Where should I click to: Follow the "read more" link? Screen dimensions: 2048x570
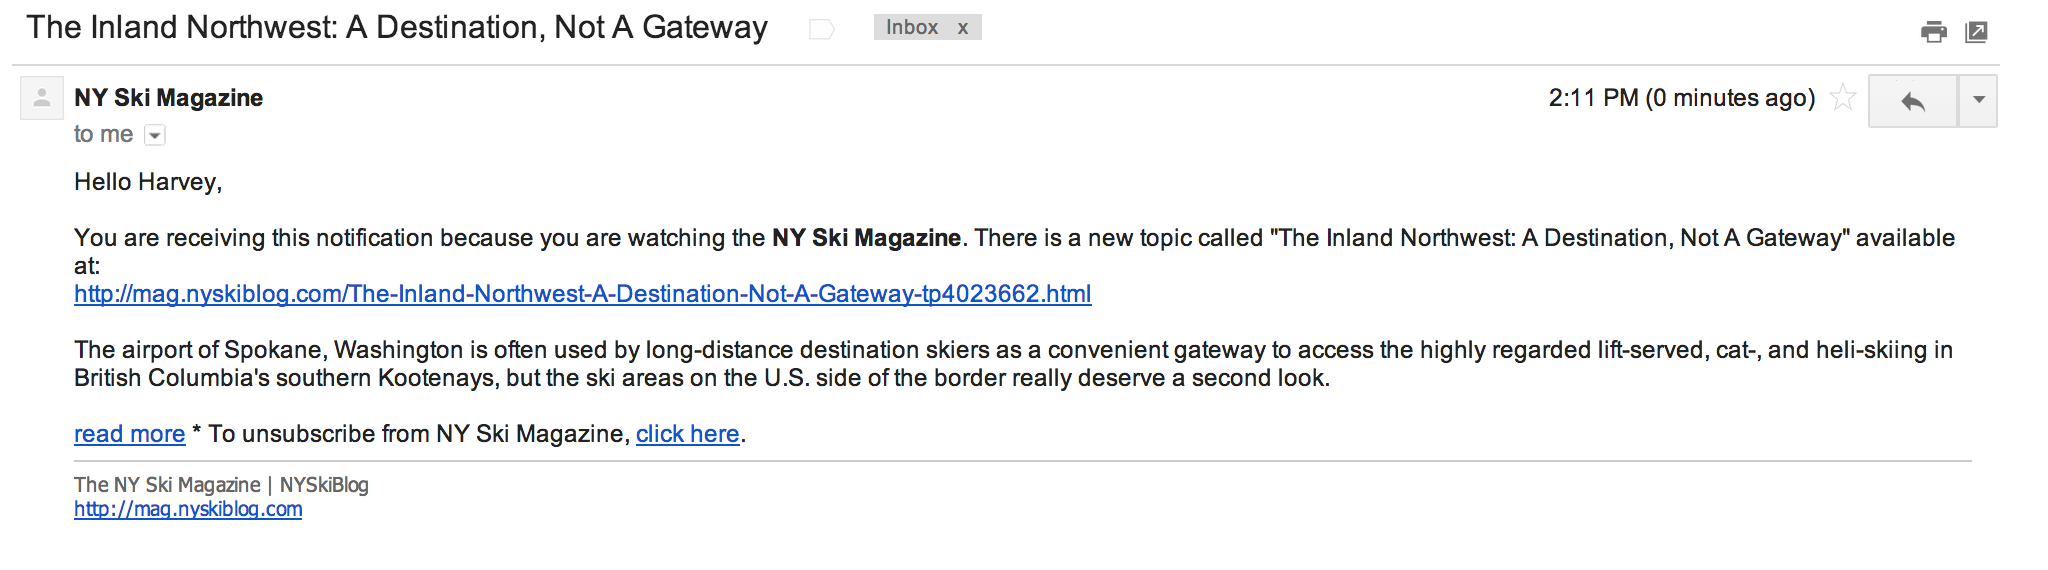click(x=129, y=434)
